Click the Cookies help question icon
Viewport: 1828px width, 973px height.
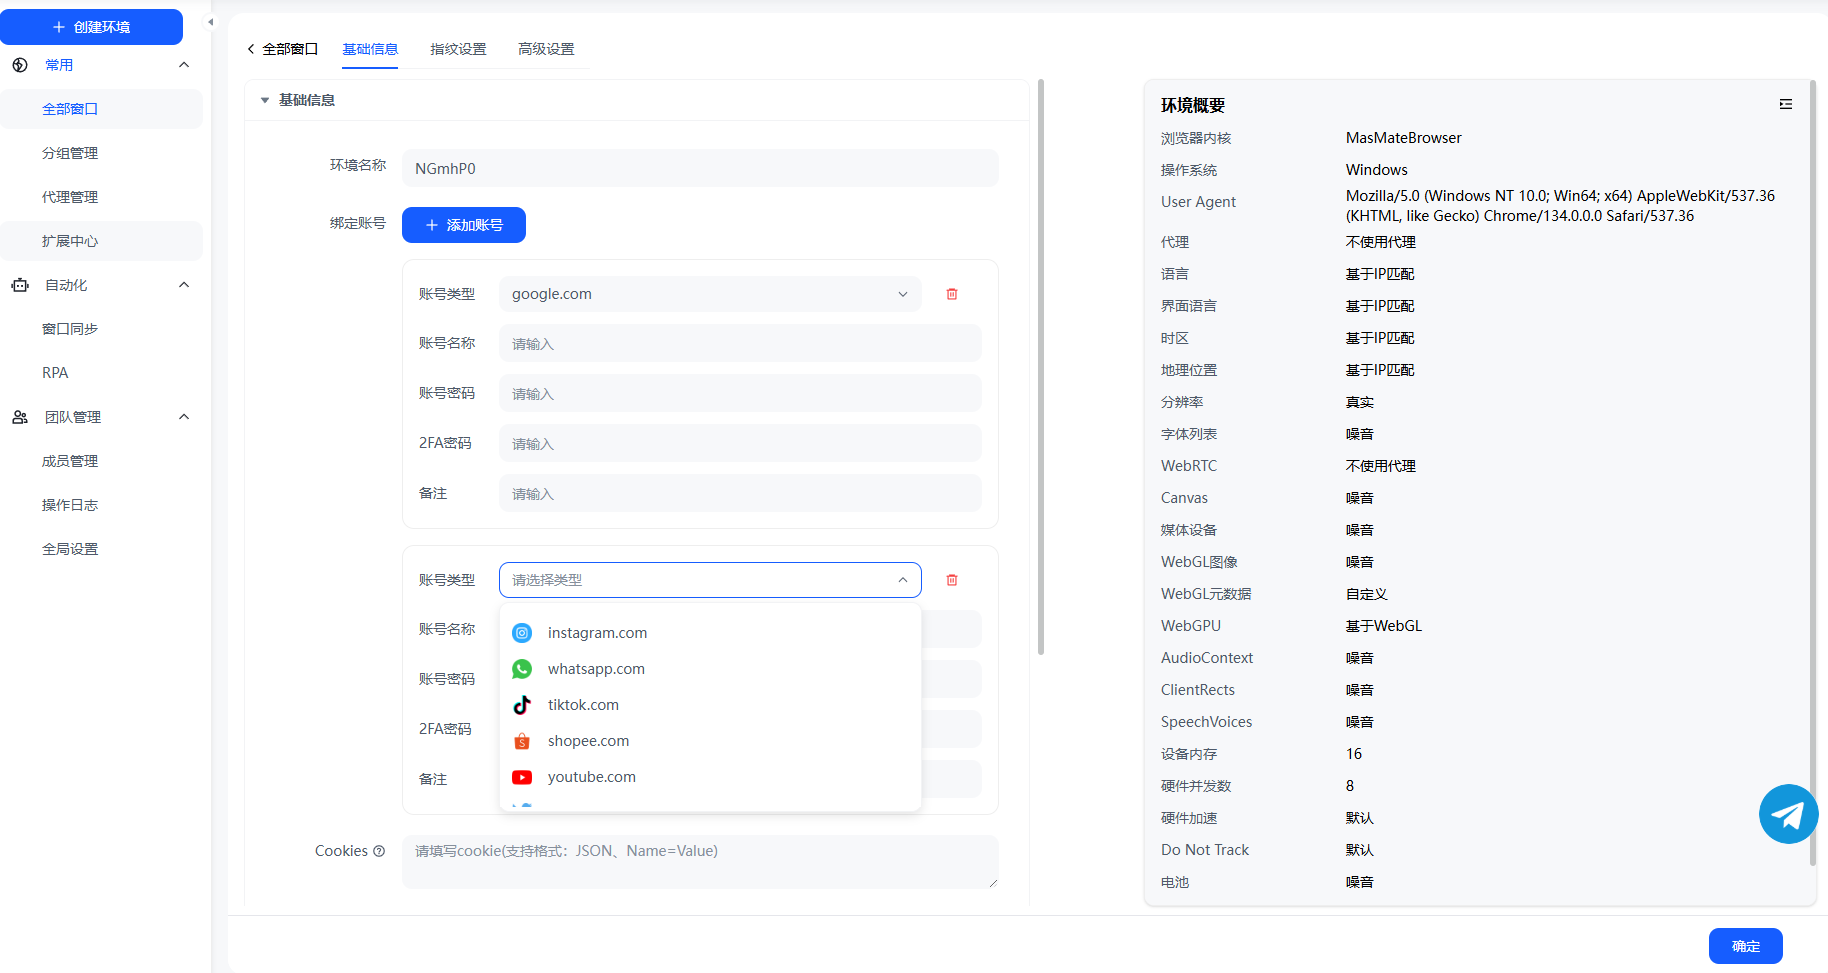(379, 851)
